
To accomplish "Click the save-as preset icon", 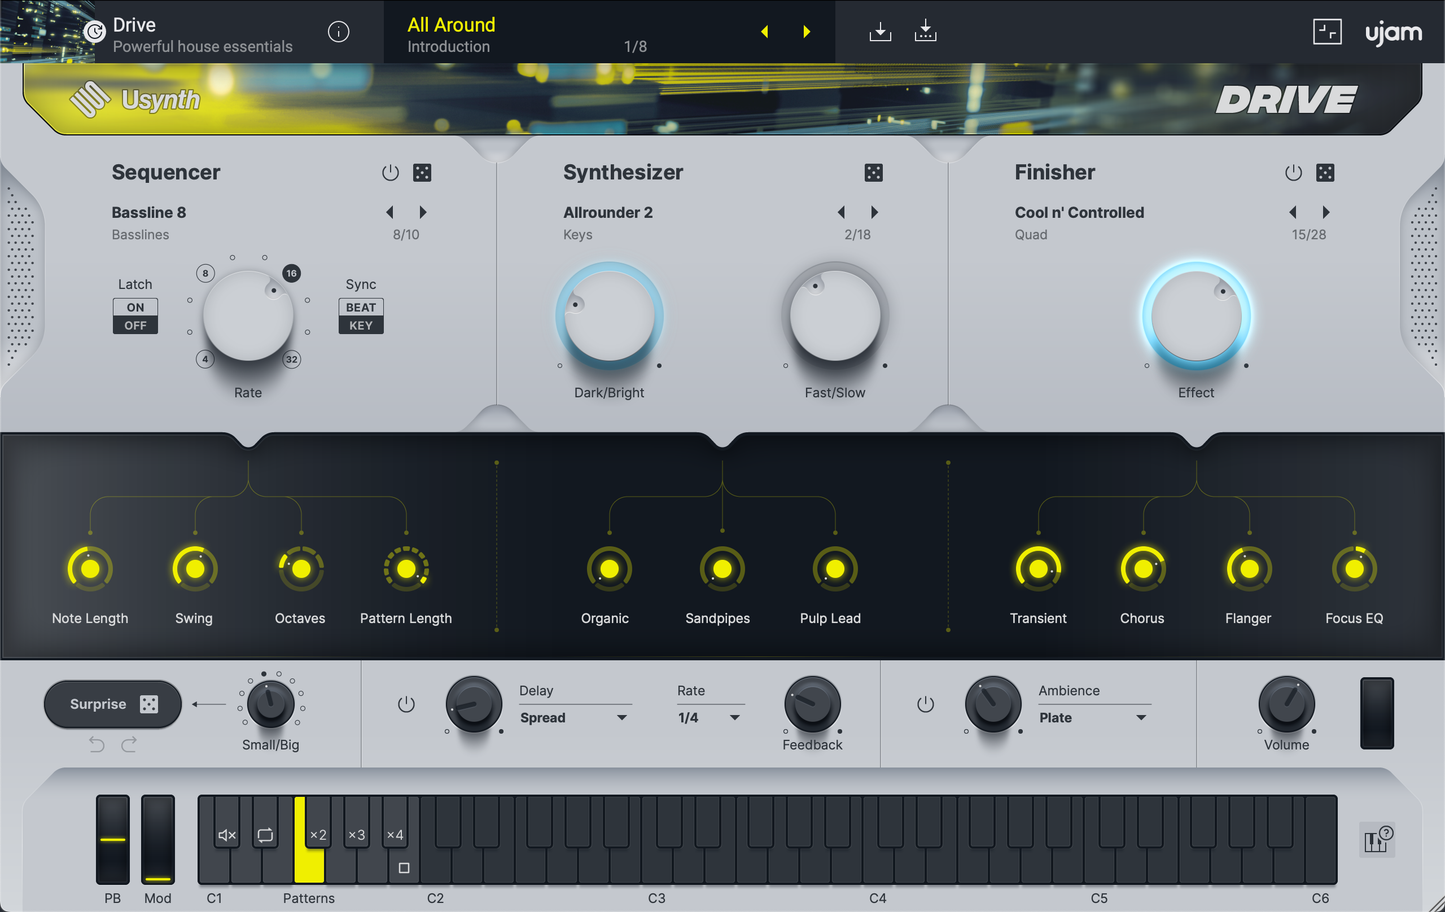I will tap(926, 32).
